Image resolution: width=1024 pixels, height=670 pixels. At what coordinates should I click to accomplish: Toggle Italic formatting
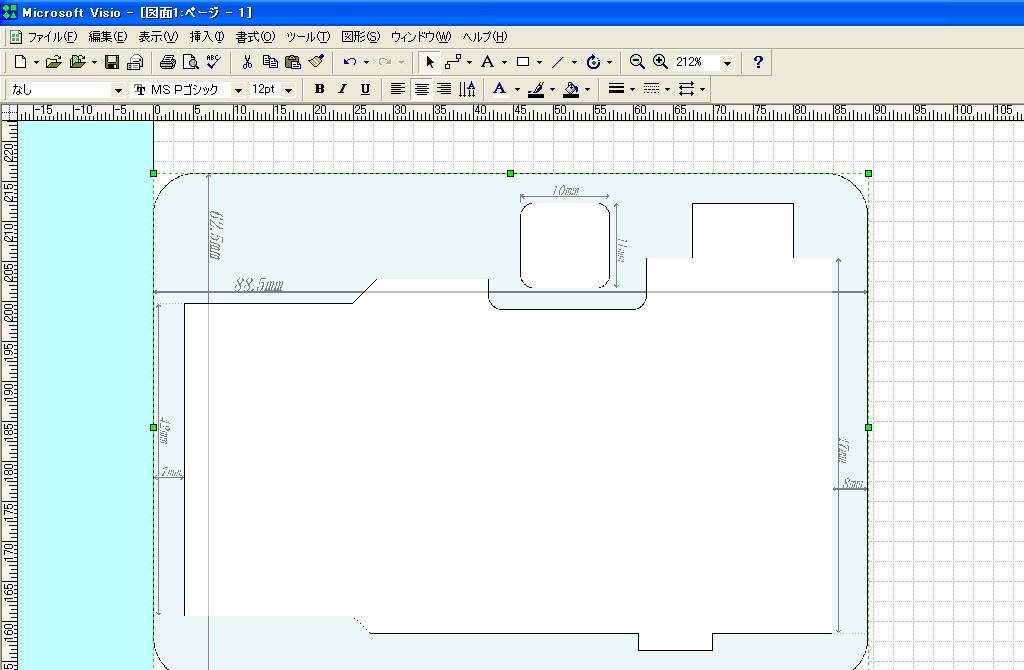[x=342, y=89]
